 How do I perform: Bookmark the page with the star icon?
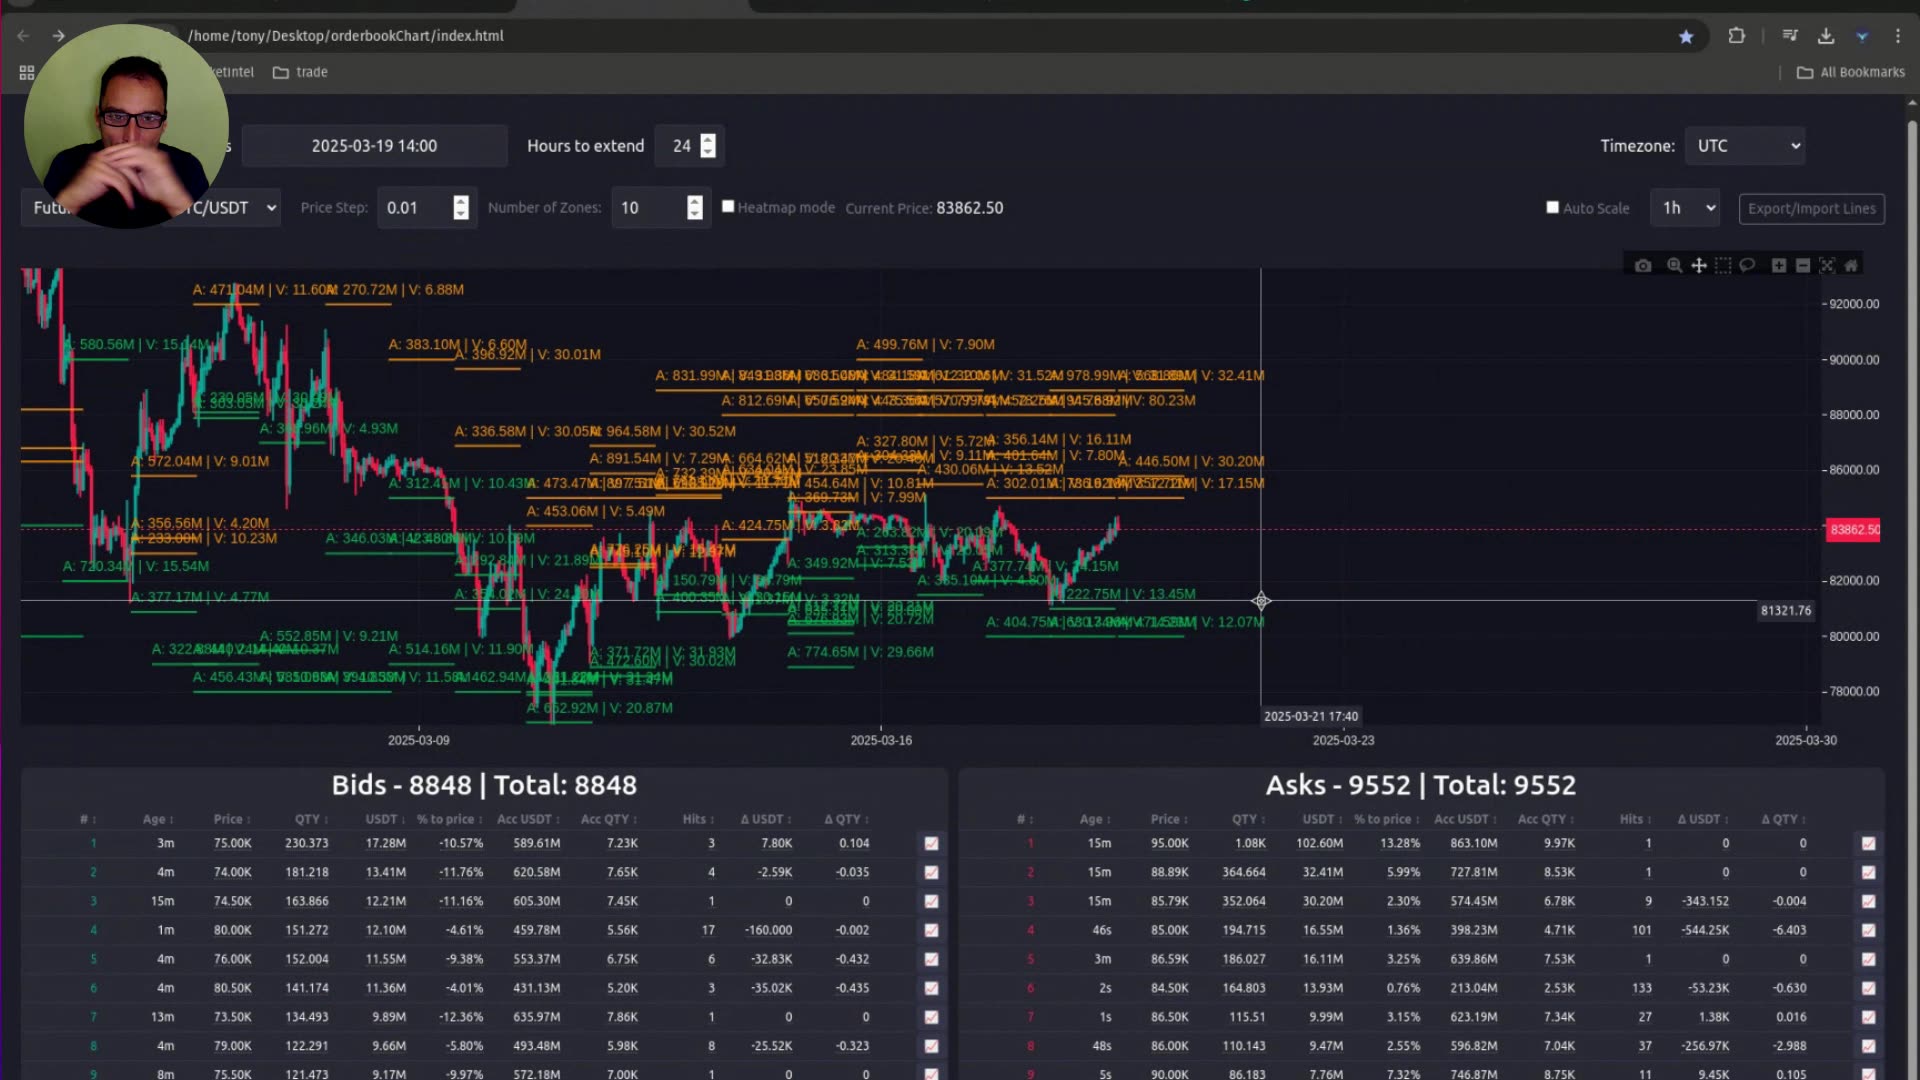point(1686,36)
